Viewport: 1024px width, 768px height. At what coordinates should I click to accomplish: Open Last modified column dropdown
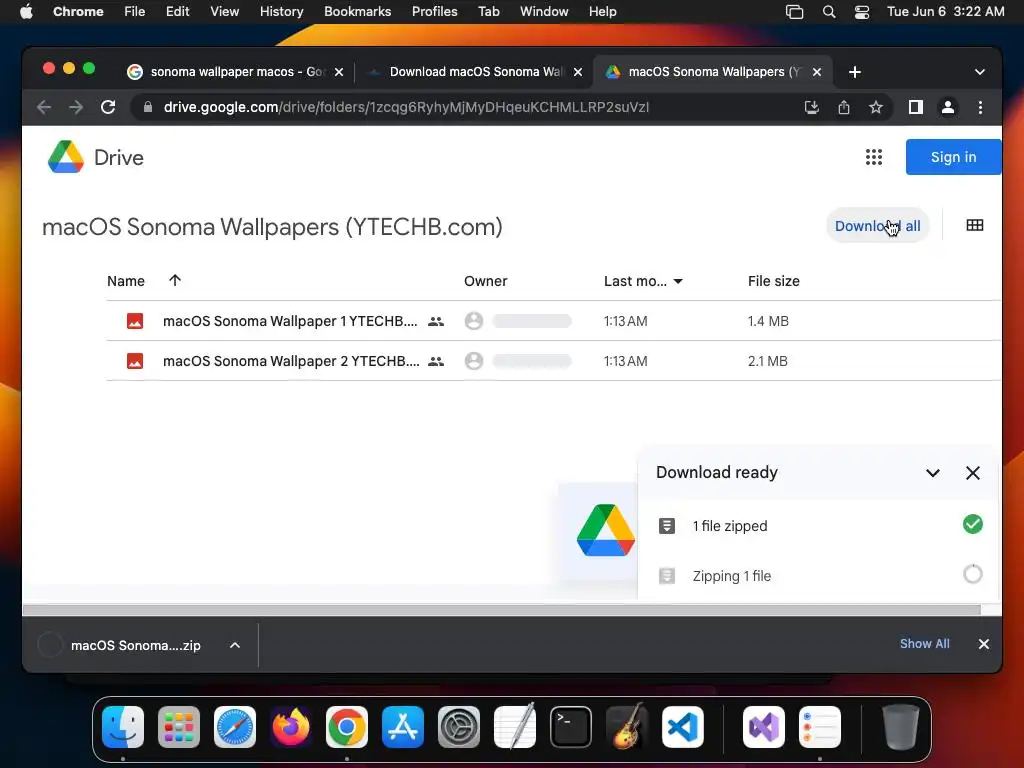(678, 281)
